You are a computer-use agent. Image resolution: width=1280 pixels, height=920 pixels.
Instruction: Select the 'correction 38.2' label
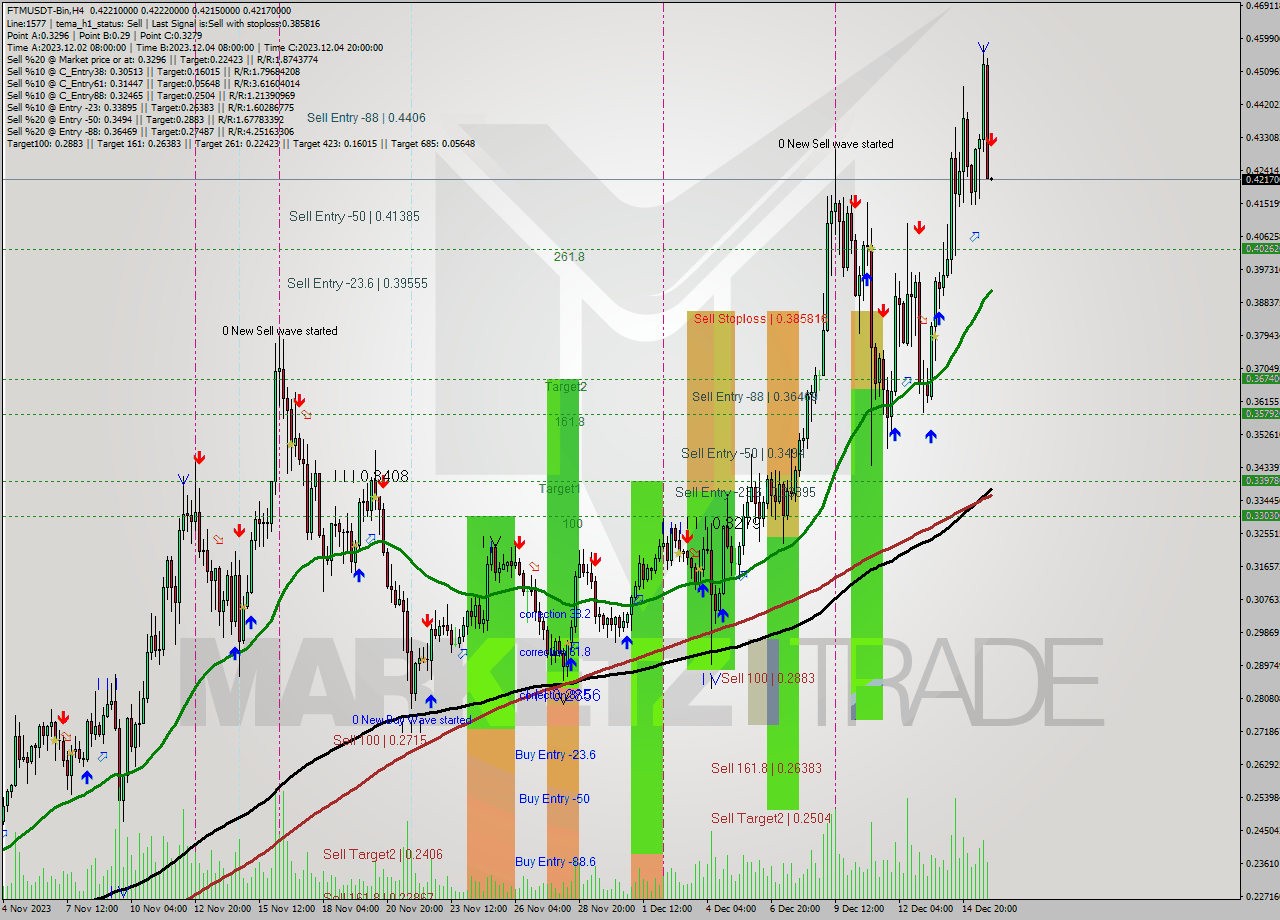pyautogui.click(x=555, y=614)
